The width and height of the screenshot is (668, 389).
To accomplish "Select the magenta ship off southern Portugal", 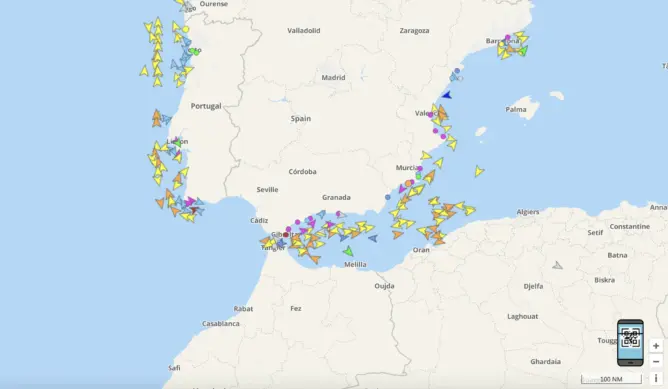I will (190, 202).
